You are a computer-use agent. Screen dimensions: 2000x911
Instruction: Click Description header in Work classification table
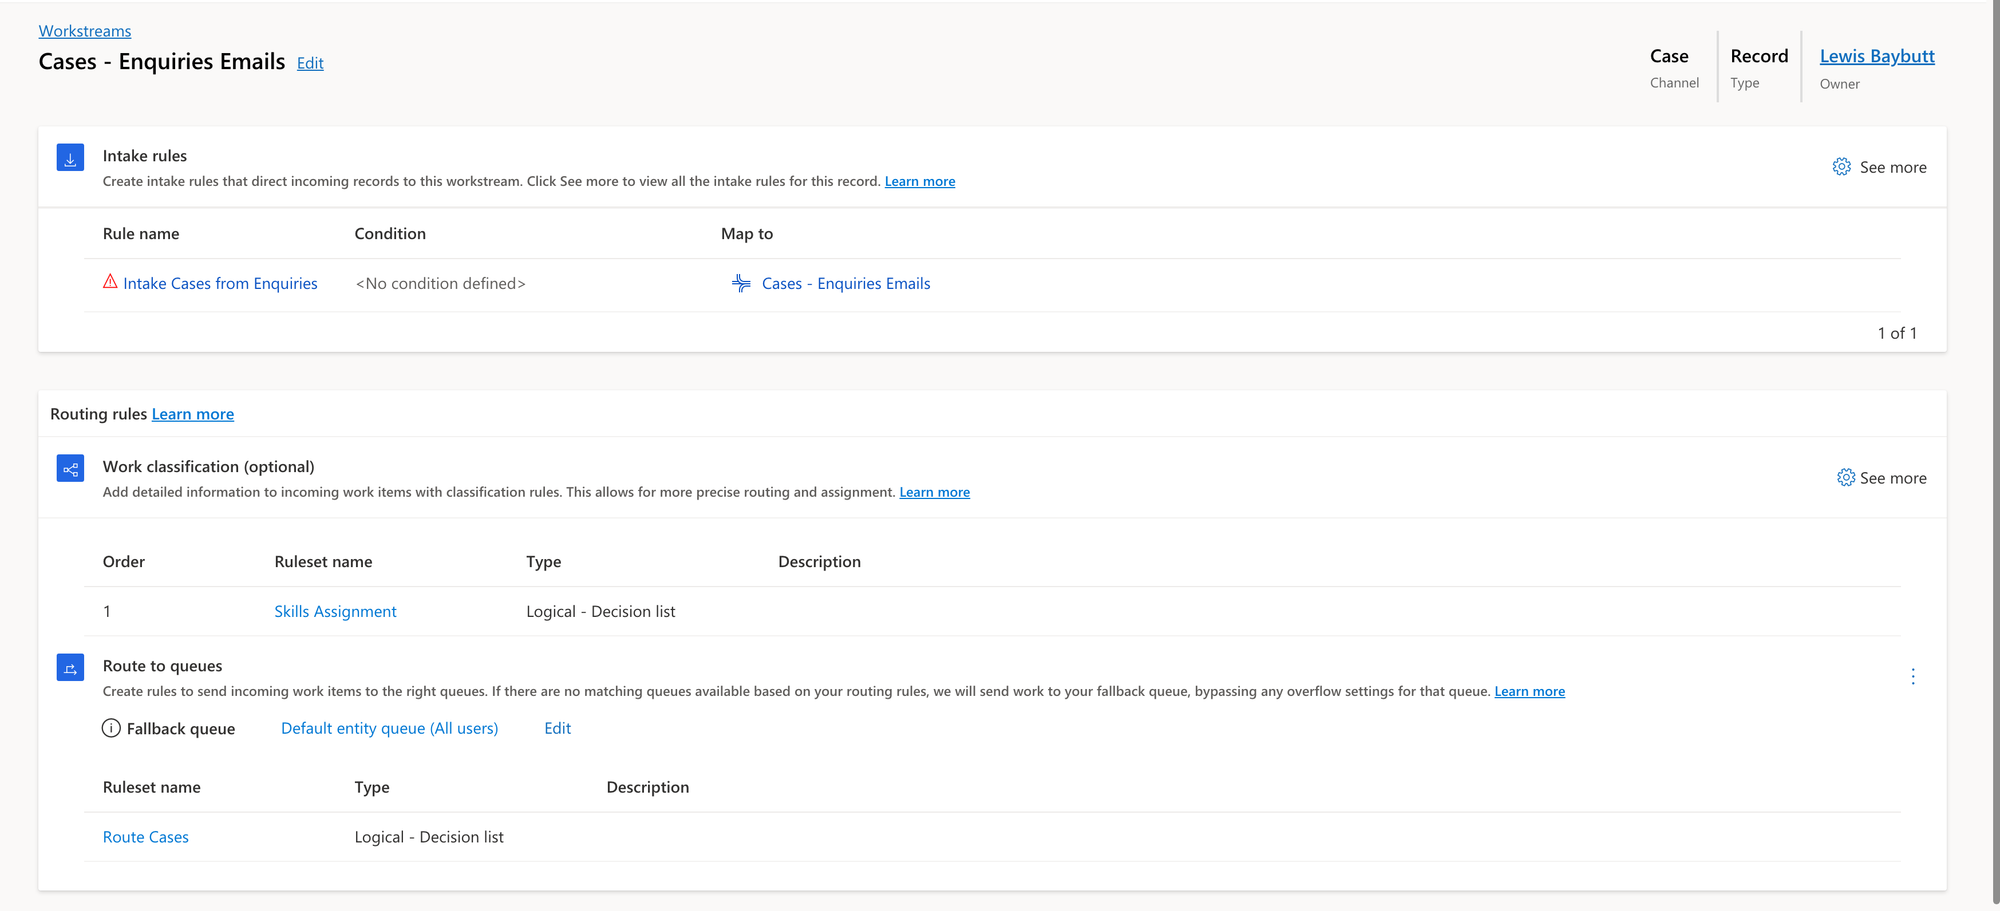click(819, 561)
